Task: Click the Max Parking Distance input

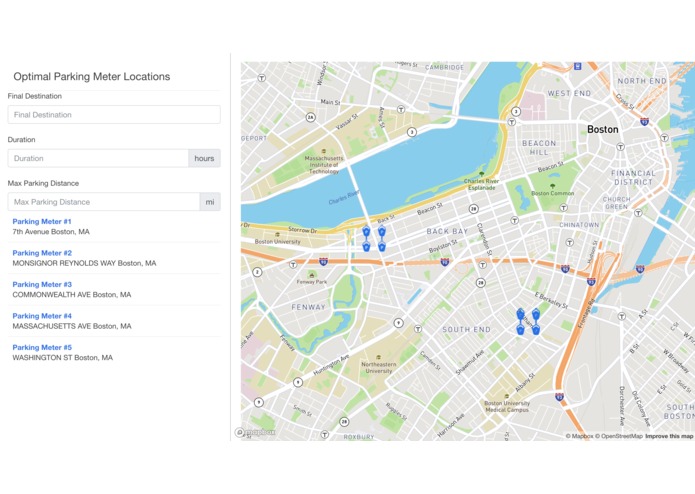Action: (x=103, y=202)
